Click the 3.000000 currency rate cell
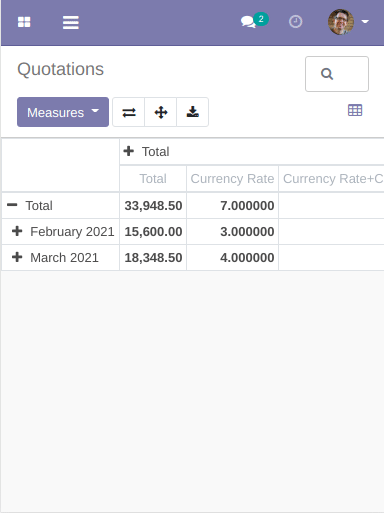This screenshot has height=513, width=384. [x=233, y=232]
